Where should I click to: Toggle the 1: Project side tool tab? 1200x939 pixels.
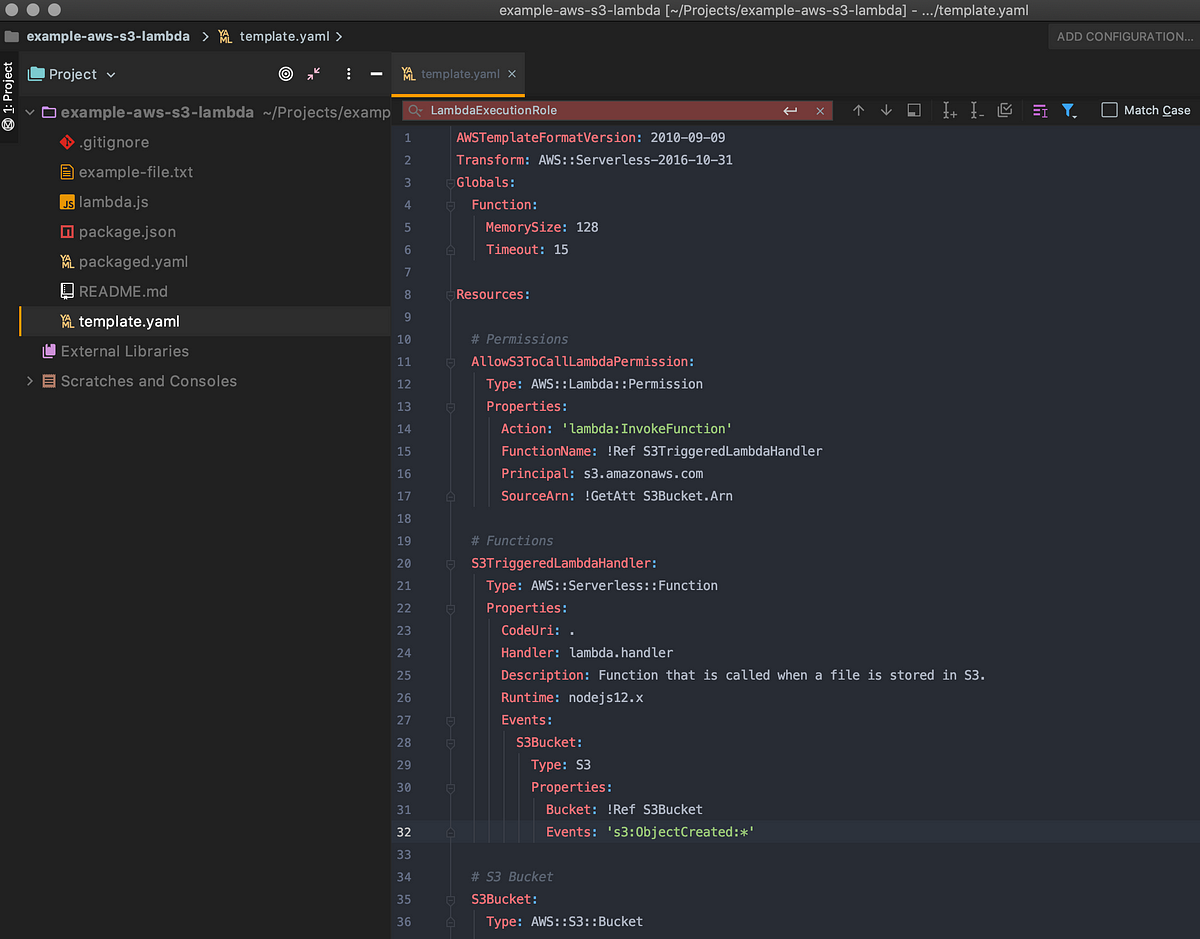point(8,97)
